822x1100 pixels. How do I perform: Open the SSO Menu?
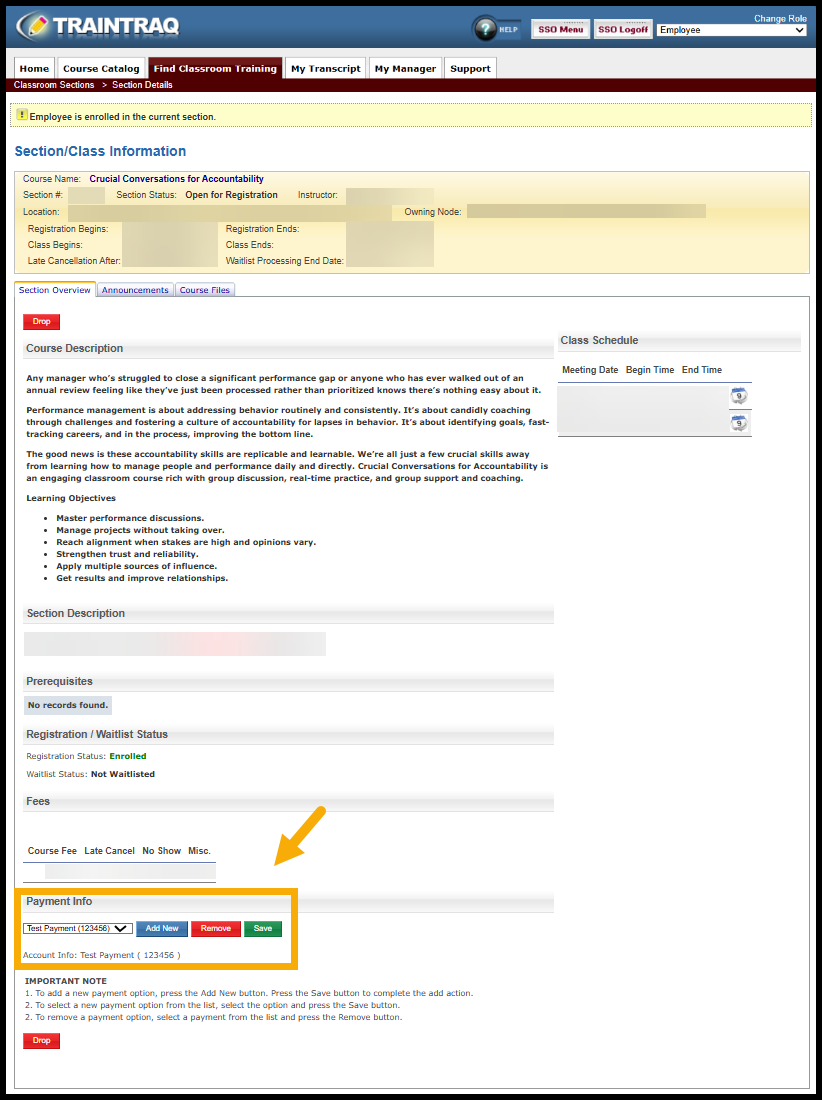(x=560, y=29)
